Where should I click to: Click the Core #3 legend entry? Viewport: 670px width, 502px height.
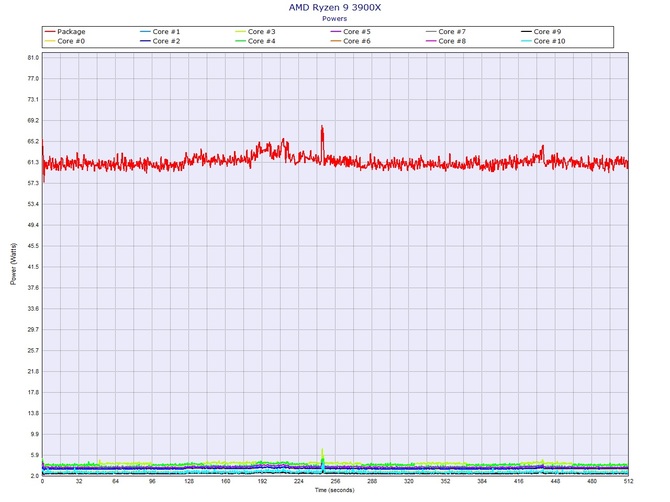(x=256, y=32)
